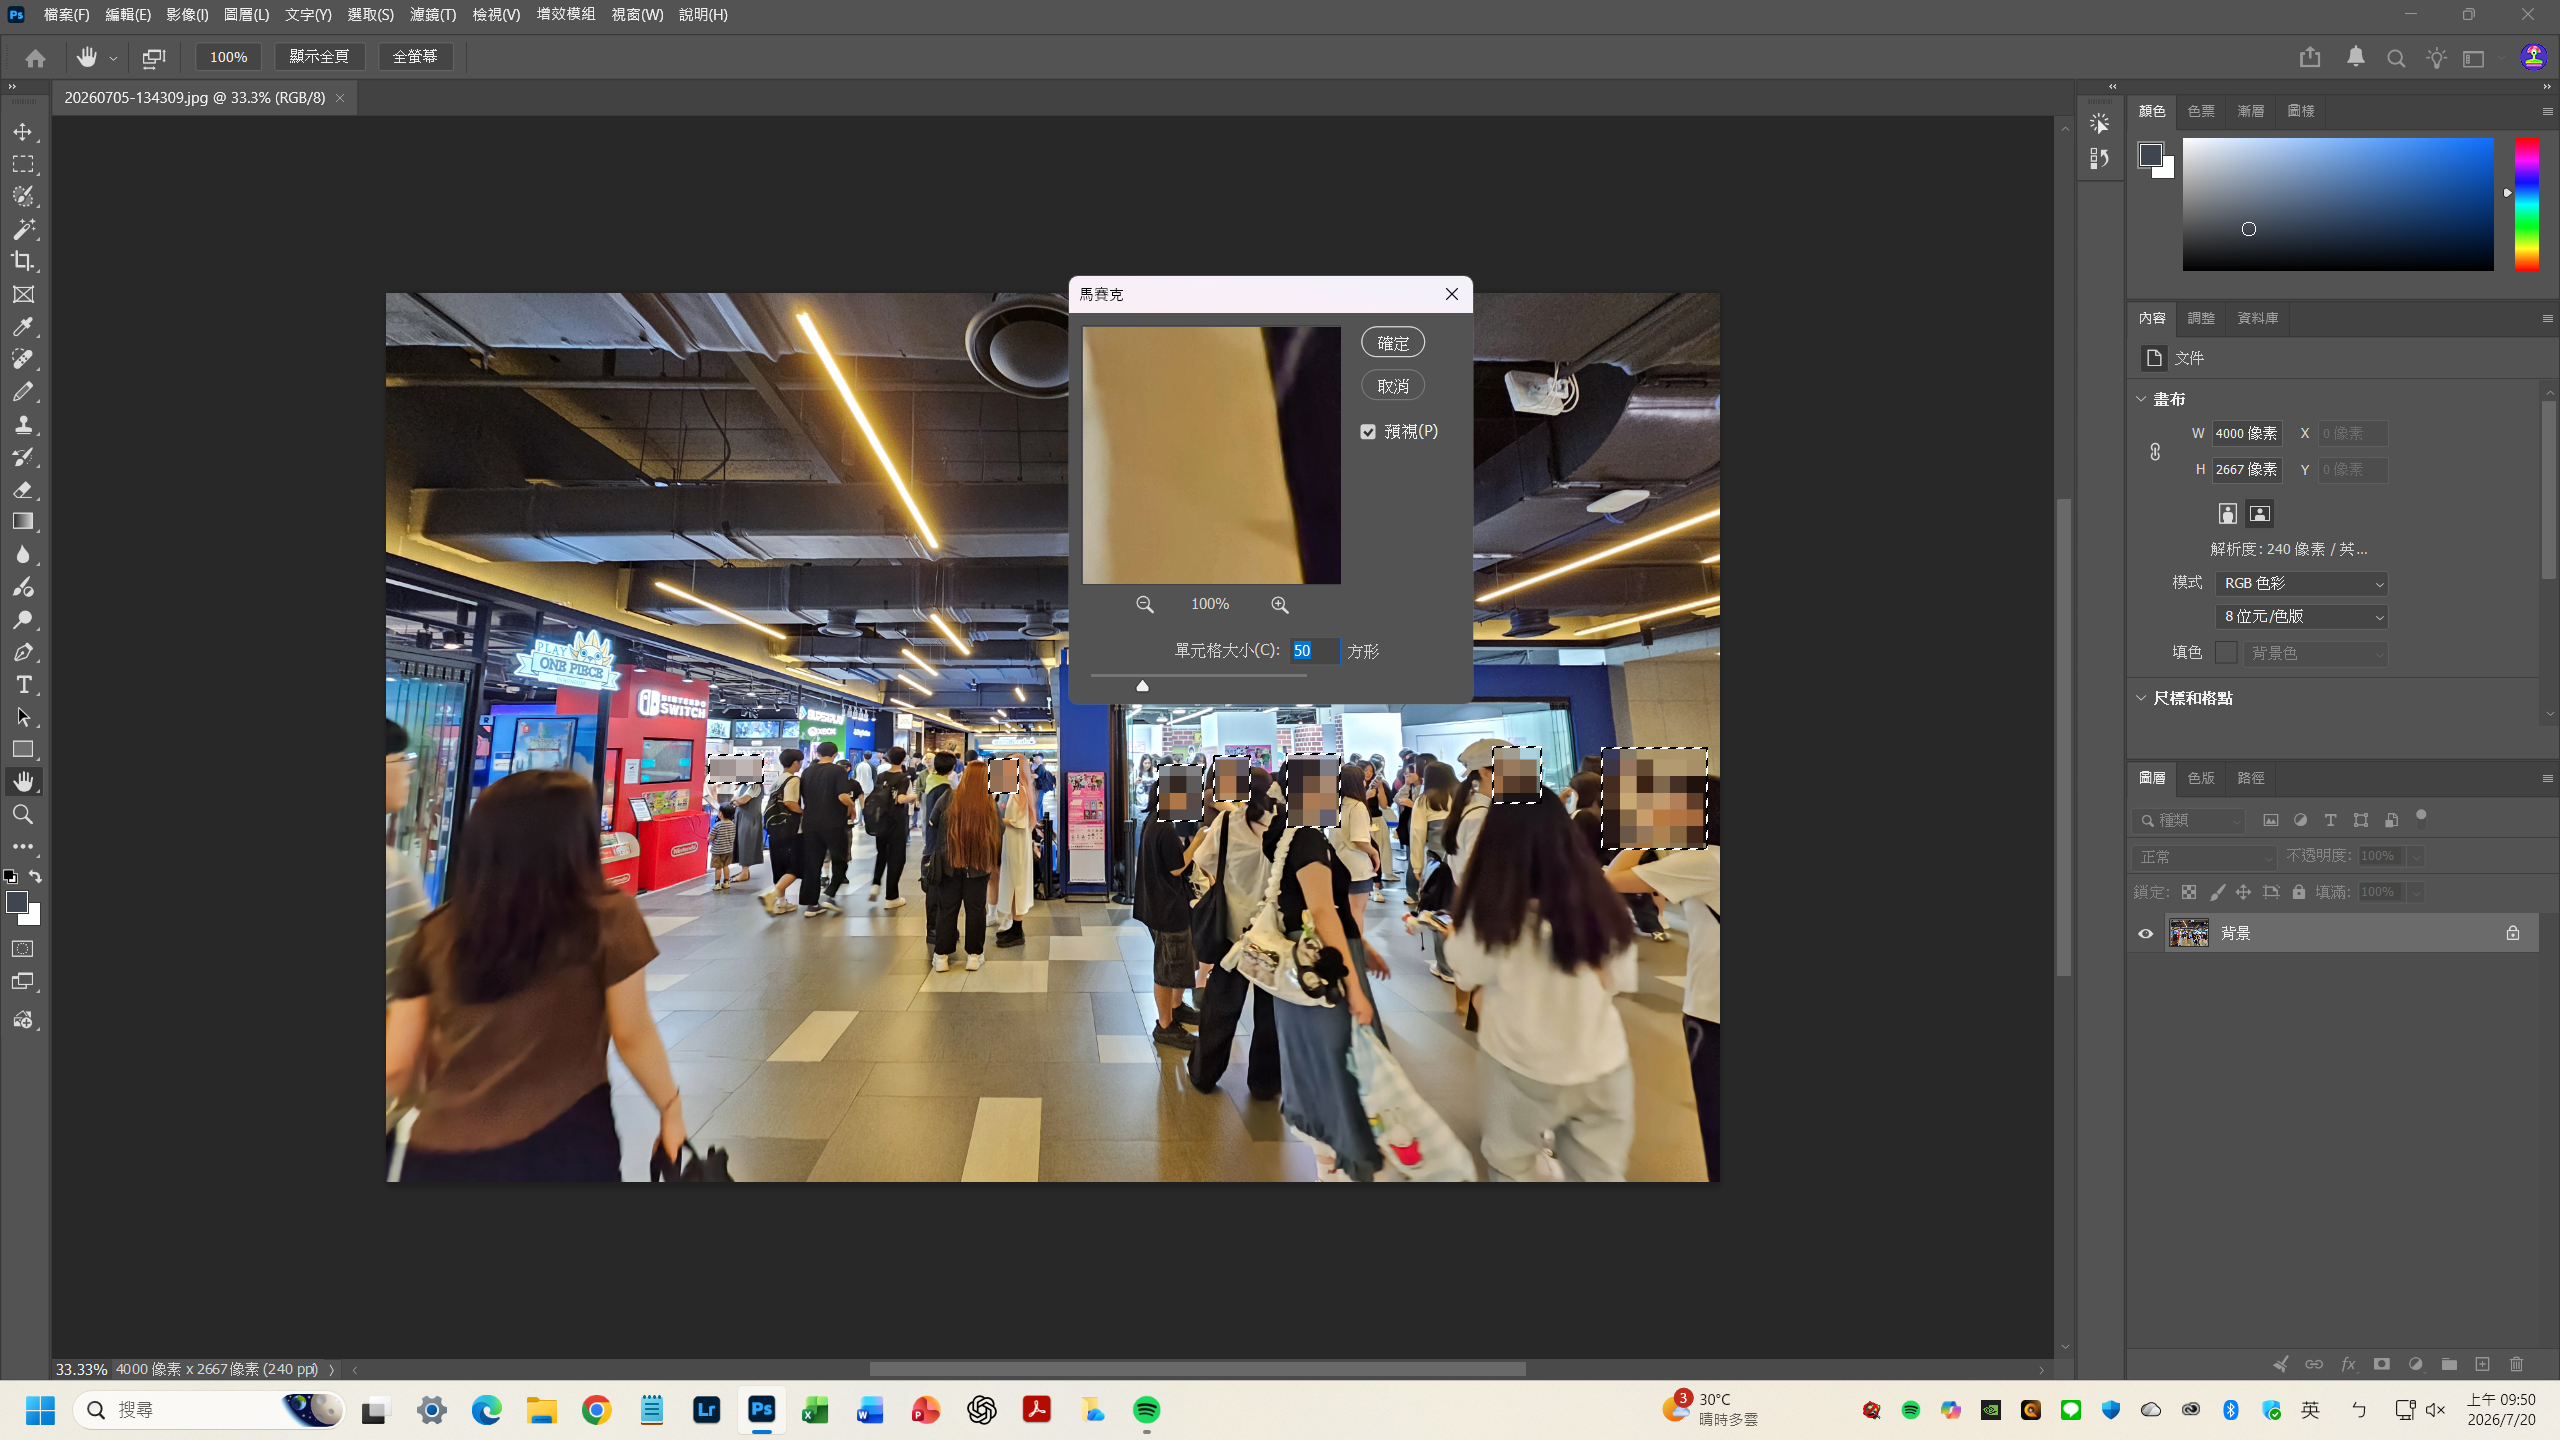The height and width of the screenshot is (1440, 2560).
Task: Select the Eyedropper tool
Action: pos(23,327)
